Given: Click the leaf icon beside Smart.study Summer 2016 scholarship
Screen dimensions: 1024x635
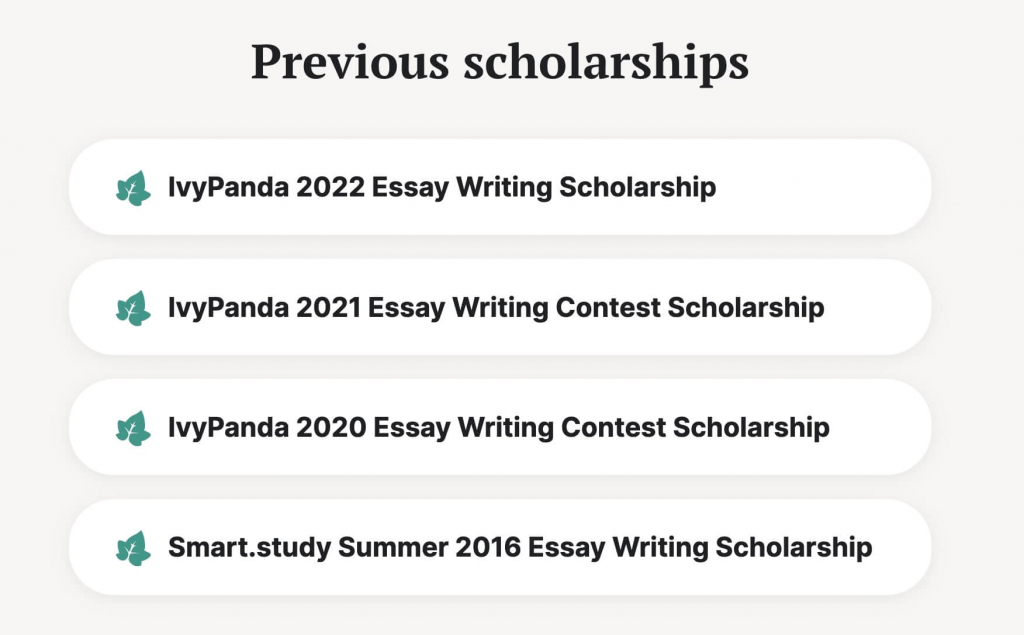Looking at the screenshot, I should (x=133, y=547).
